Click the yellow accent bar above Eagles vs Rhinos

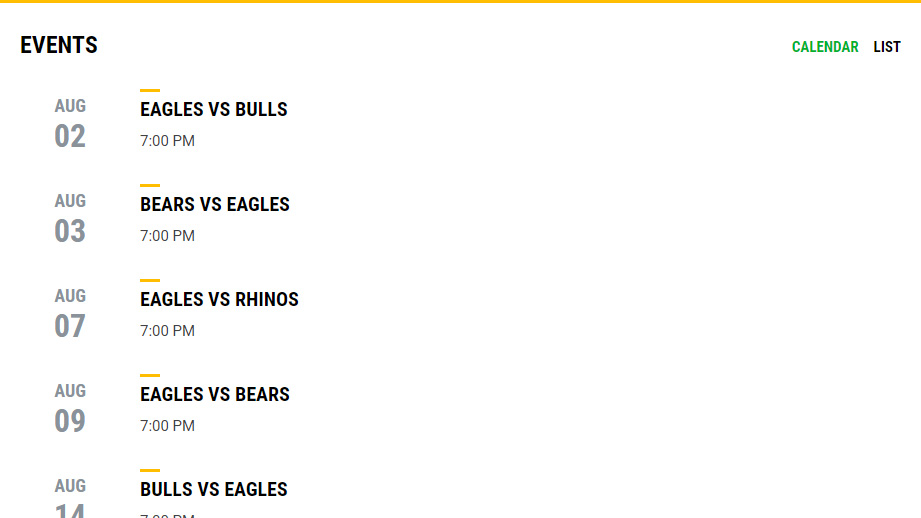tap(150, 280)
